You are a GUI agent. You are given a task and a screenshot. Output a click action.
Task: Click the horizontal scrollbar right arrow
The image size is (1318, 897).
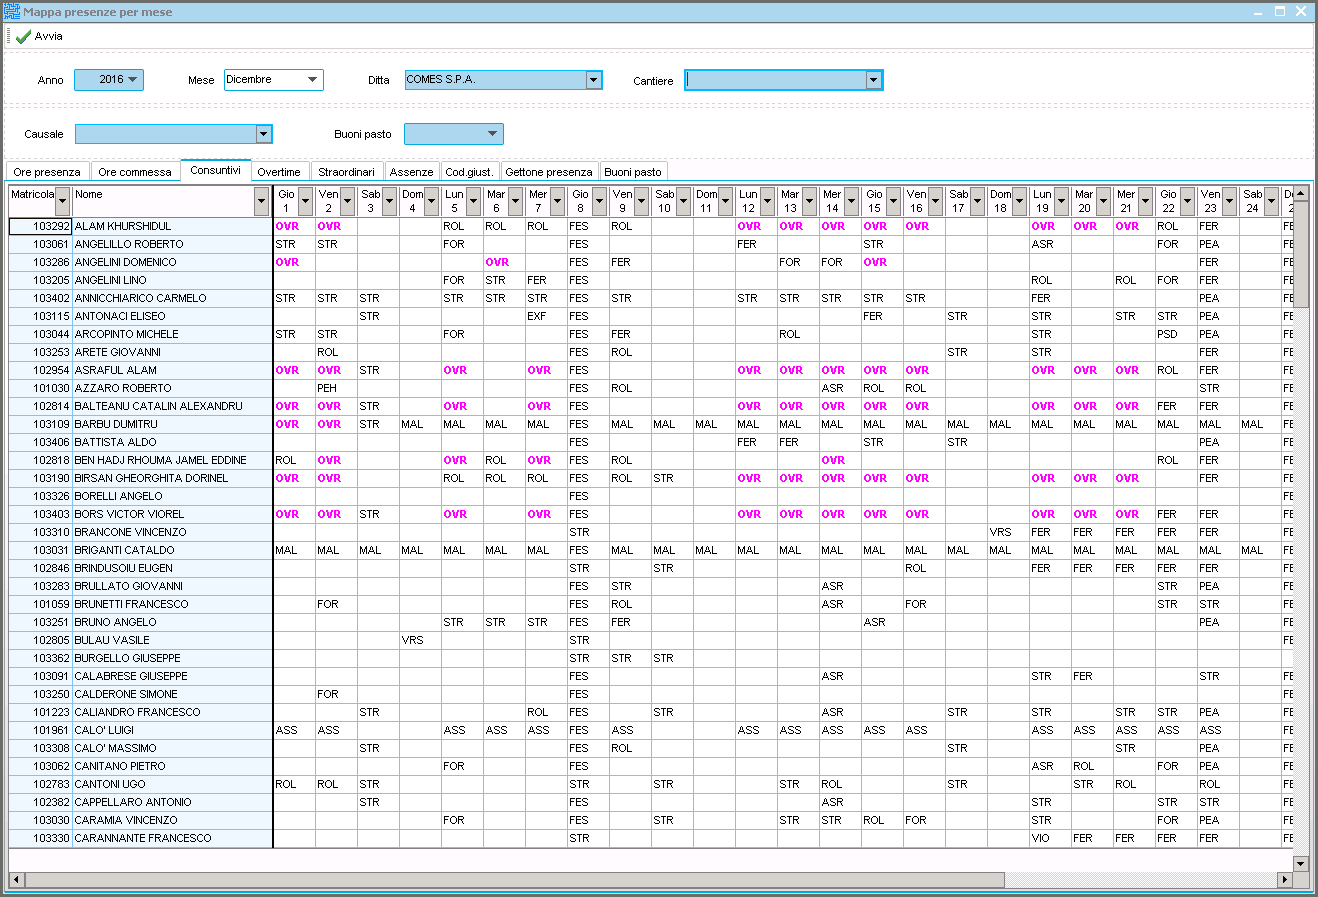[1285, 880]
